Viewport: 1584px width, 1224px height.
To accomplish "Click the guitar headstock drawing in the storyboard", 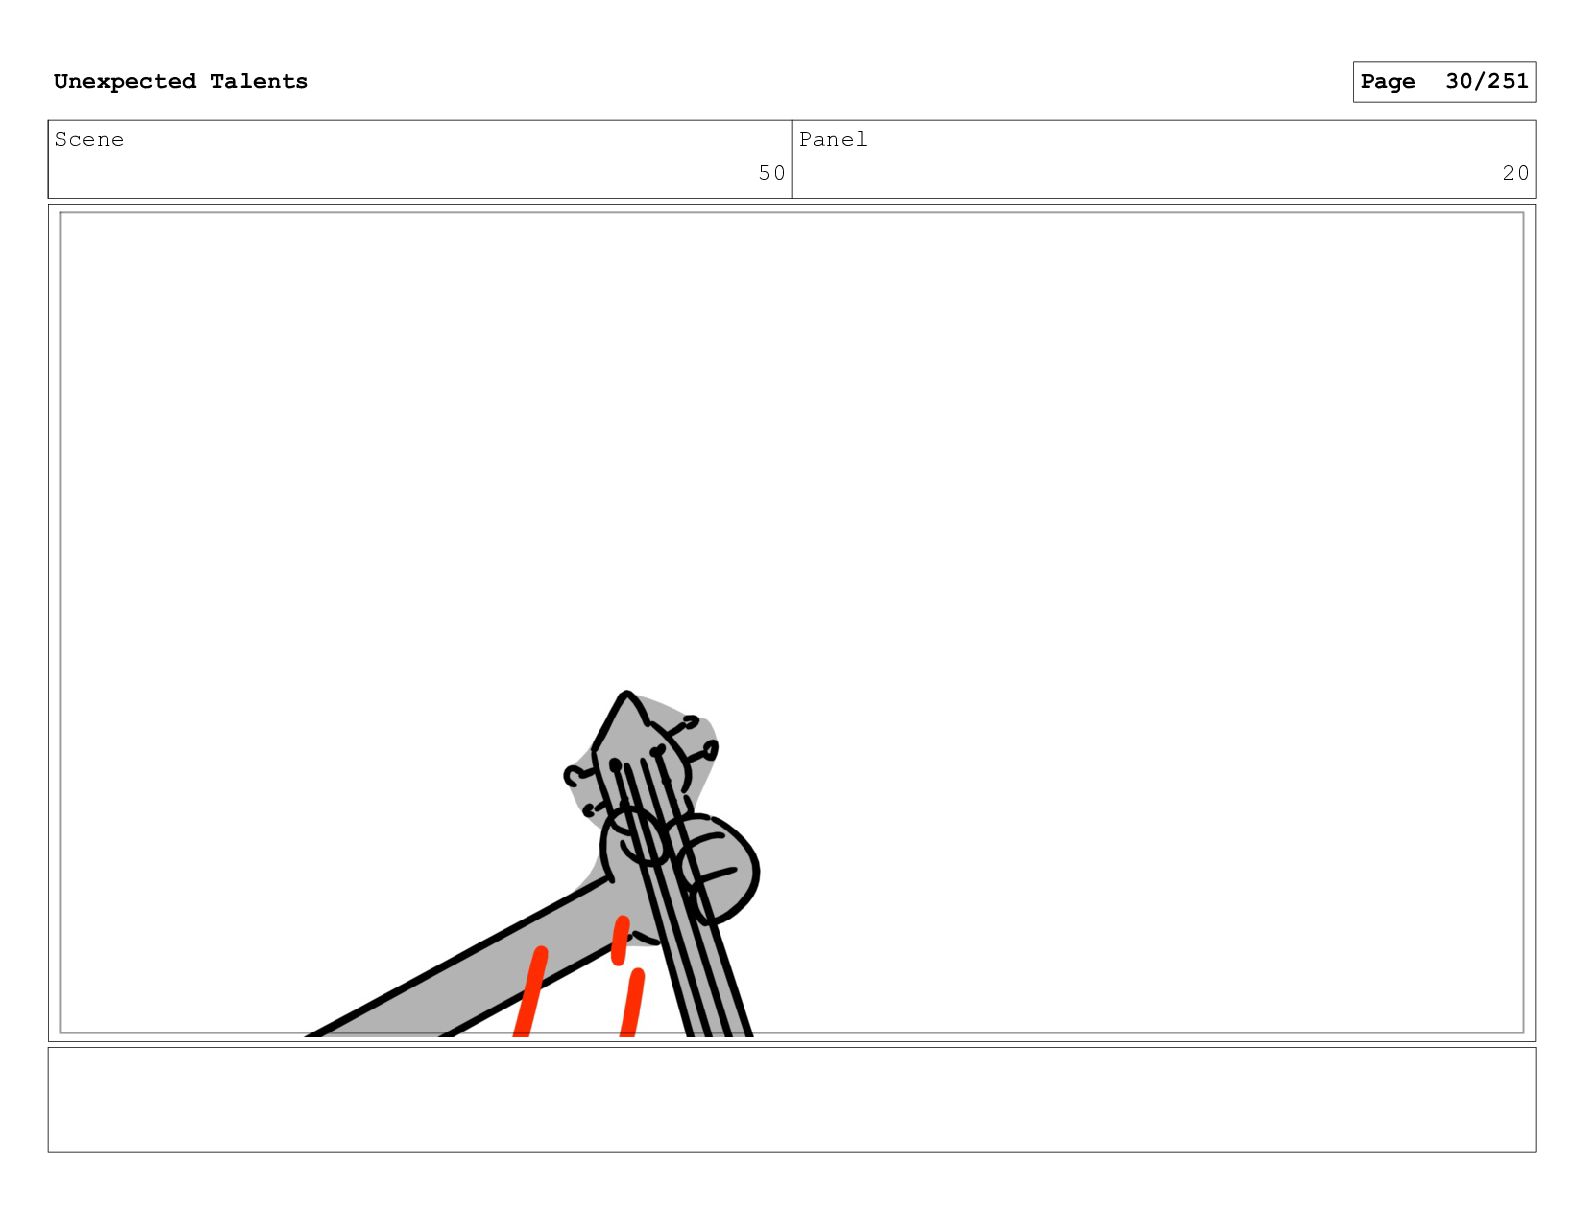I will [642, 760].
